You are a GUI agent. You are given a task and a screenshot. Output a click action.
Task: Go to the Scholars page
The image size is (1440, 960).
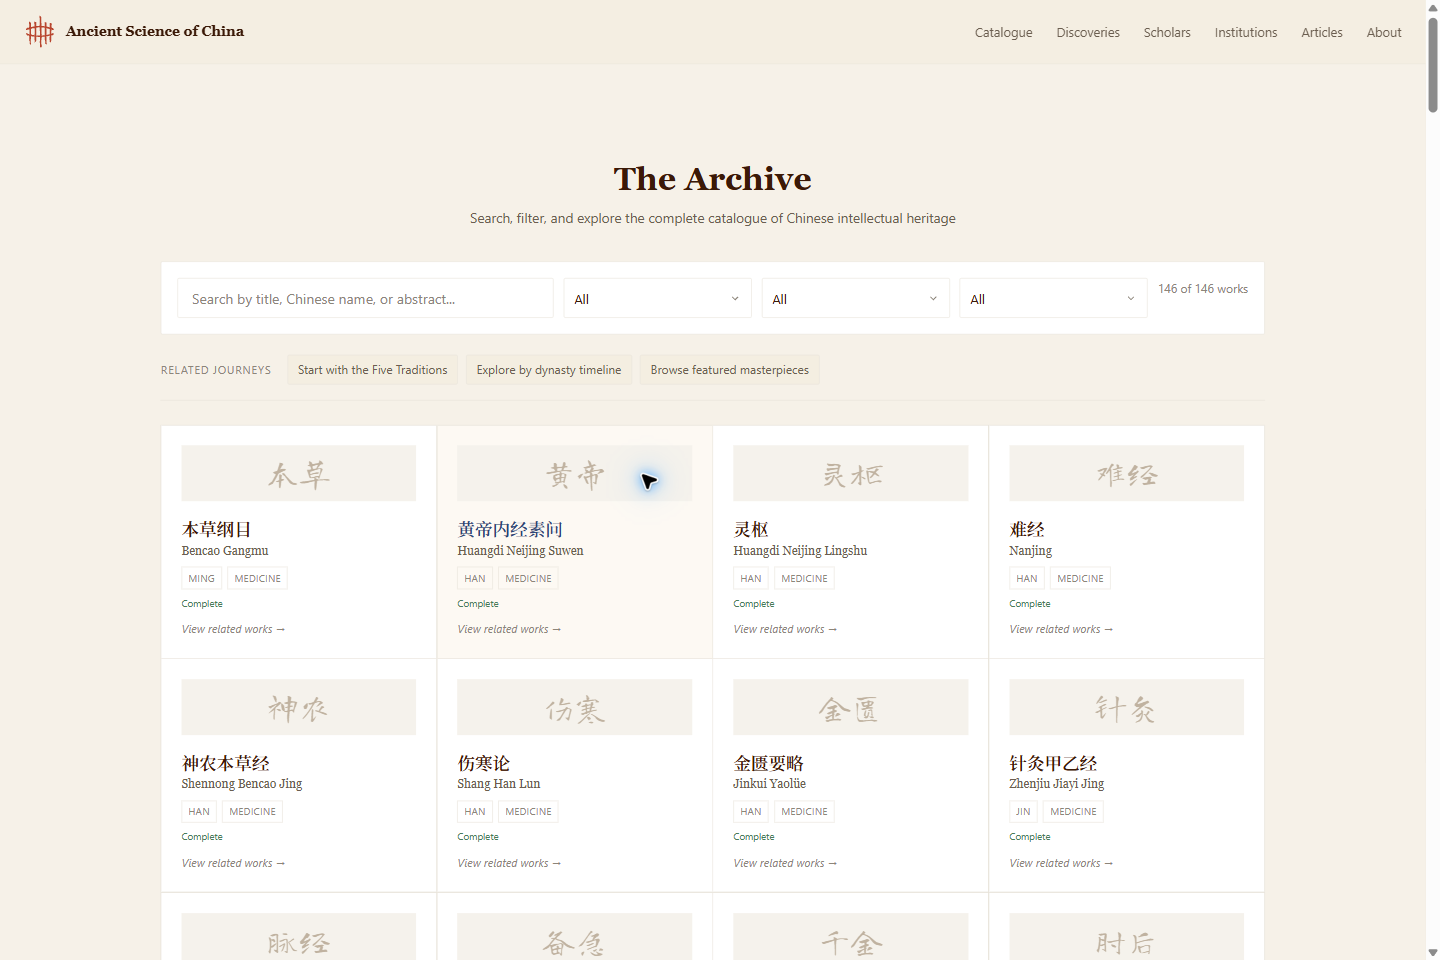(1167, 33)
